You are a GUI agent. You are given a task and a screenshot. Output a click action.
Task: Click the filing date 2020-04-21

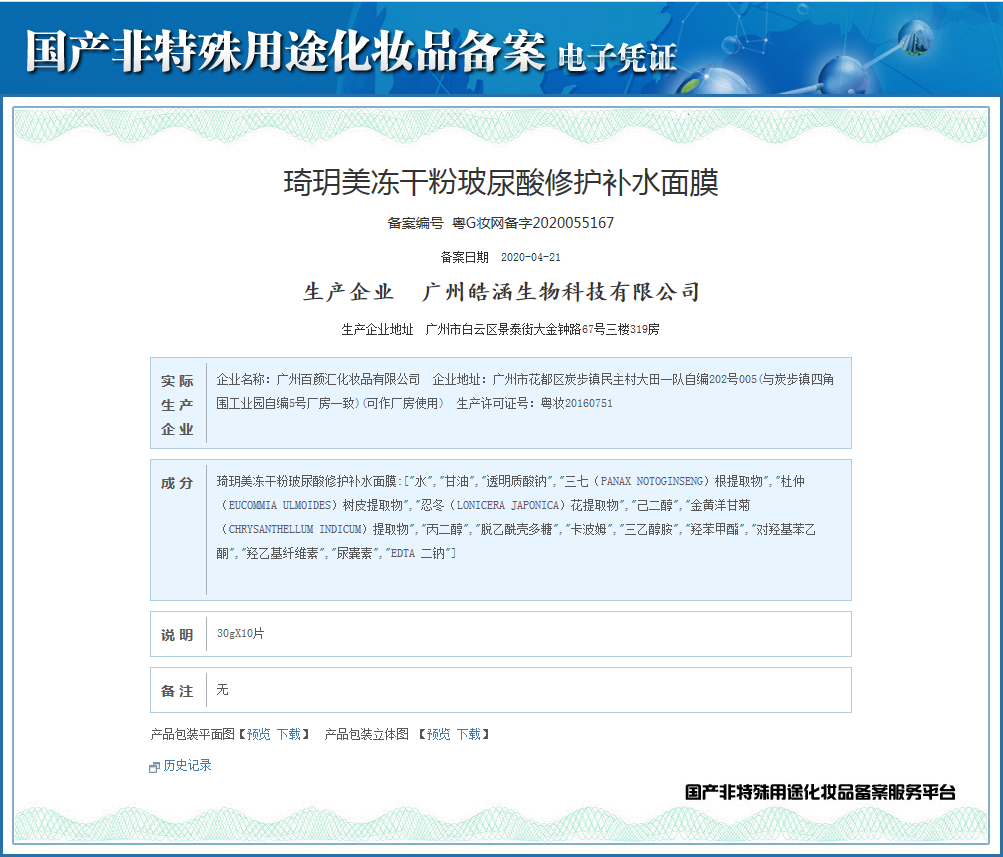coord(530,257)
